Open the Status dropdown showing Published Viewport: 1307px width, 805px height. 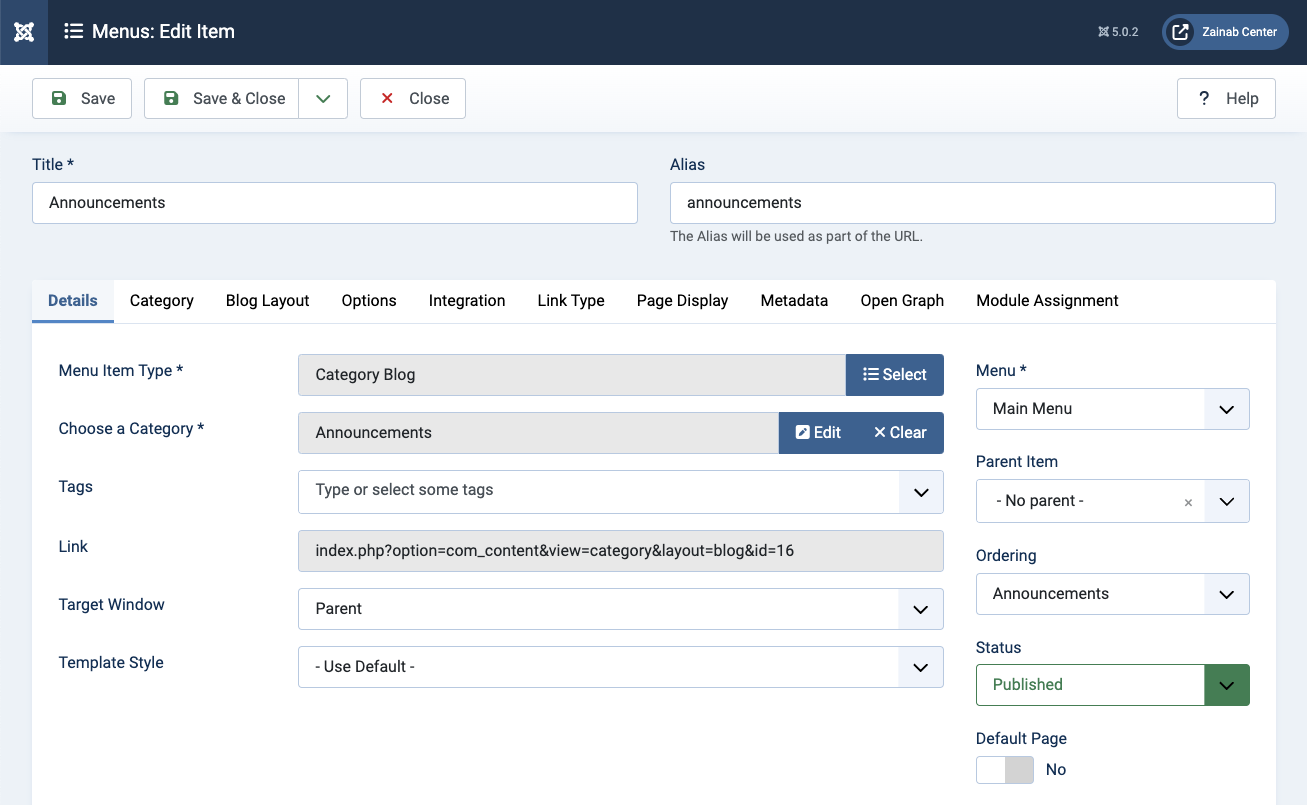point(1112,684)
